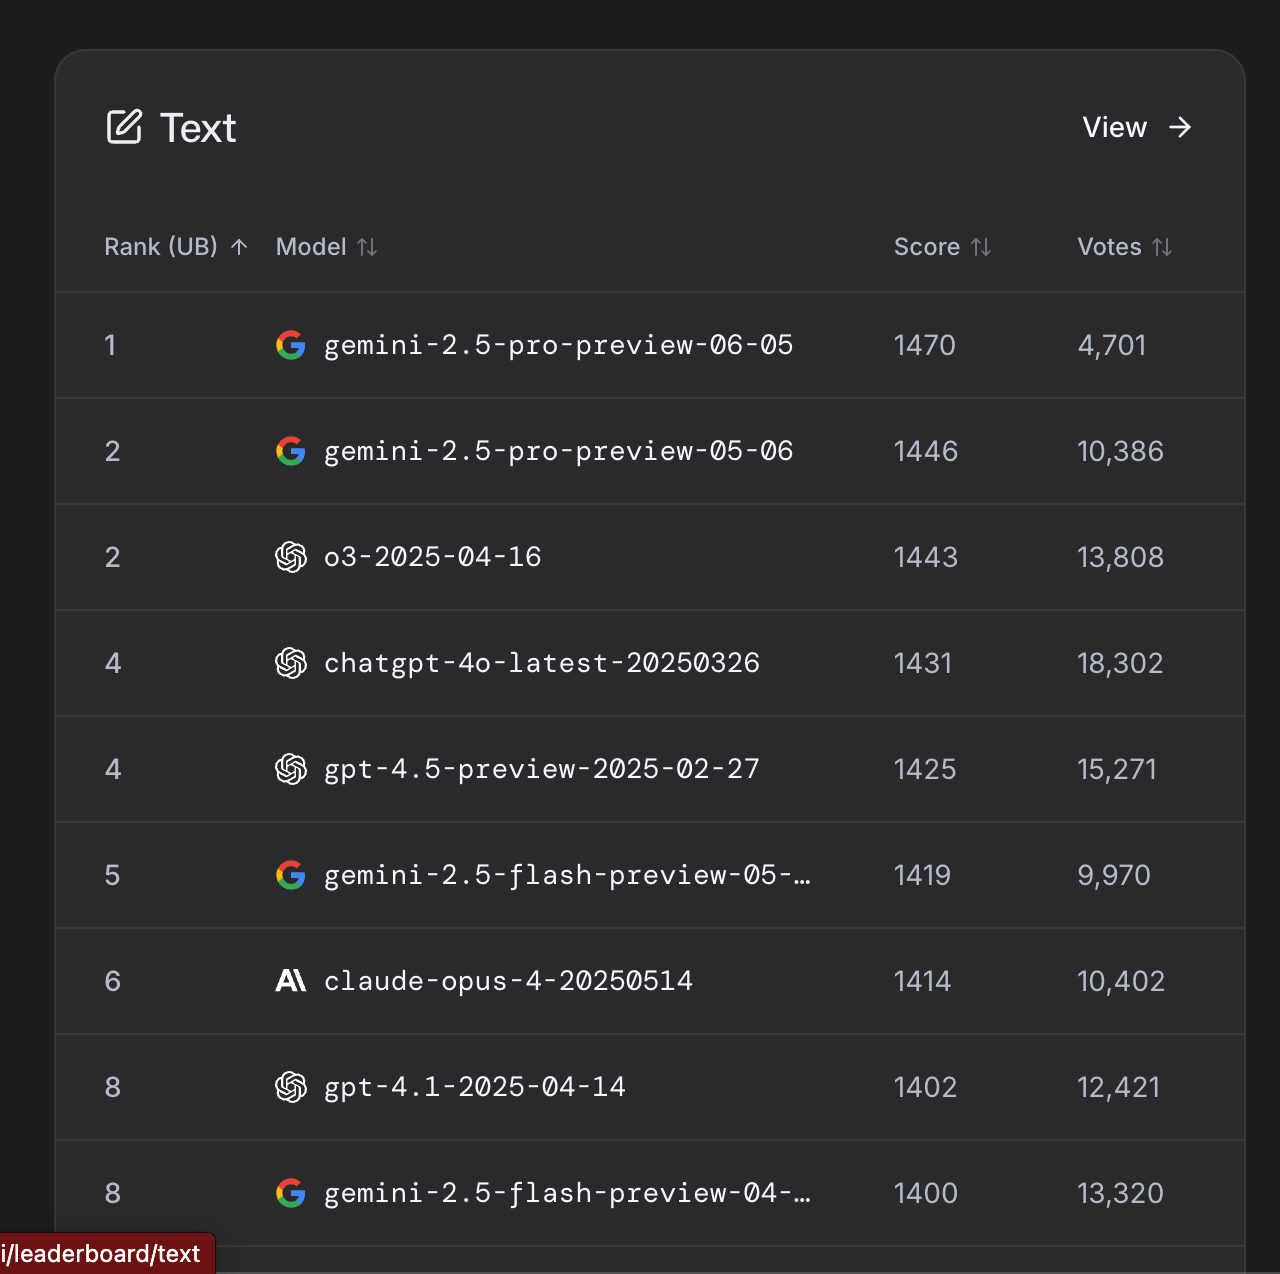The width and height of the screenshot is (1280, 1274).
Task: Click OpenAI logo beside o3-2025-04-16
Action: pos(291,557)
